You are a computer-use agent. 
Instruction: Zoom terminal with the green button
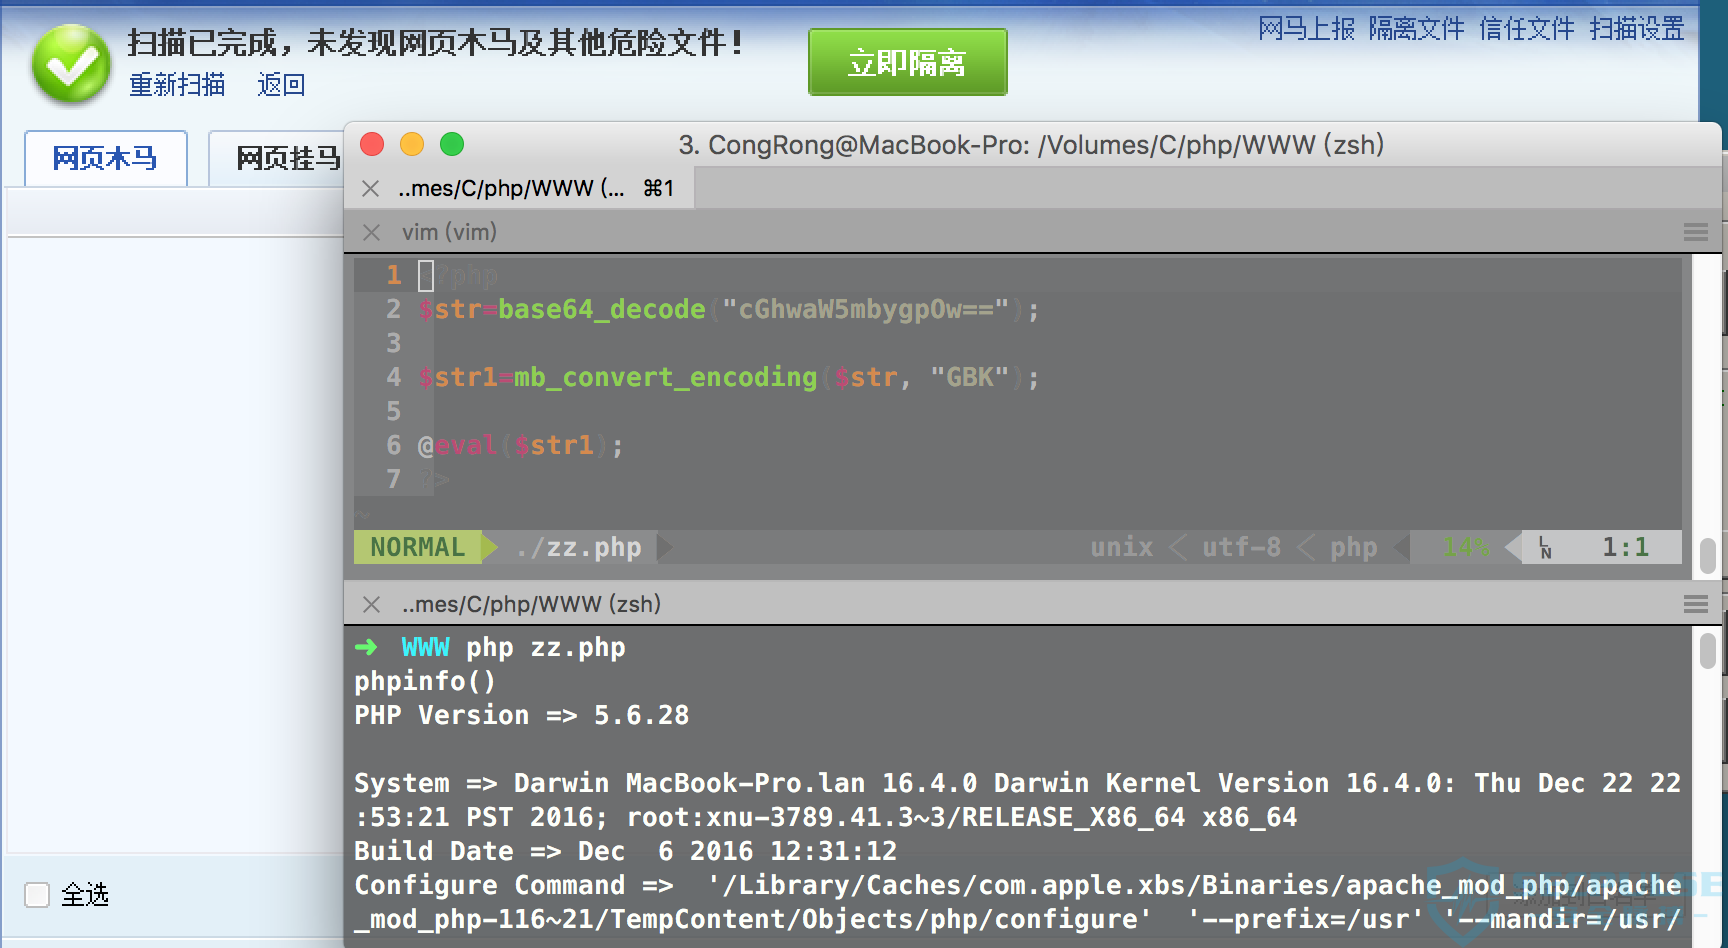pos(452,144)
